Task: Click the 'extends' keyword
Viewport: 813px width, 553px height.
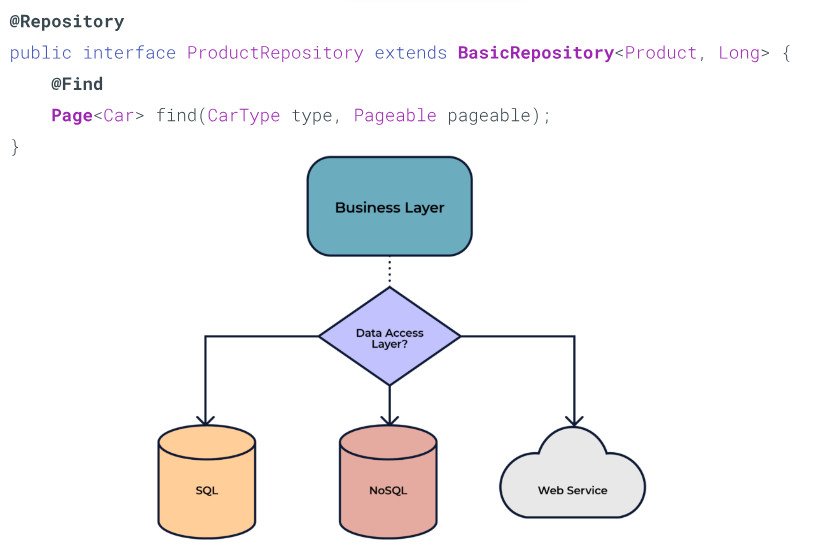Action: [x=411, y=53]
